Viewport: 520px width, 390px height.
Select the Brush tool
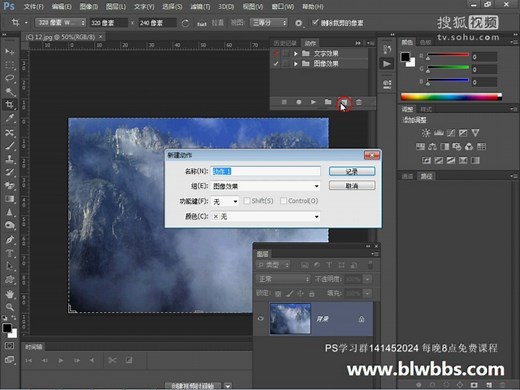(x=9, y=146)
